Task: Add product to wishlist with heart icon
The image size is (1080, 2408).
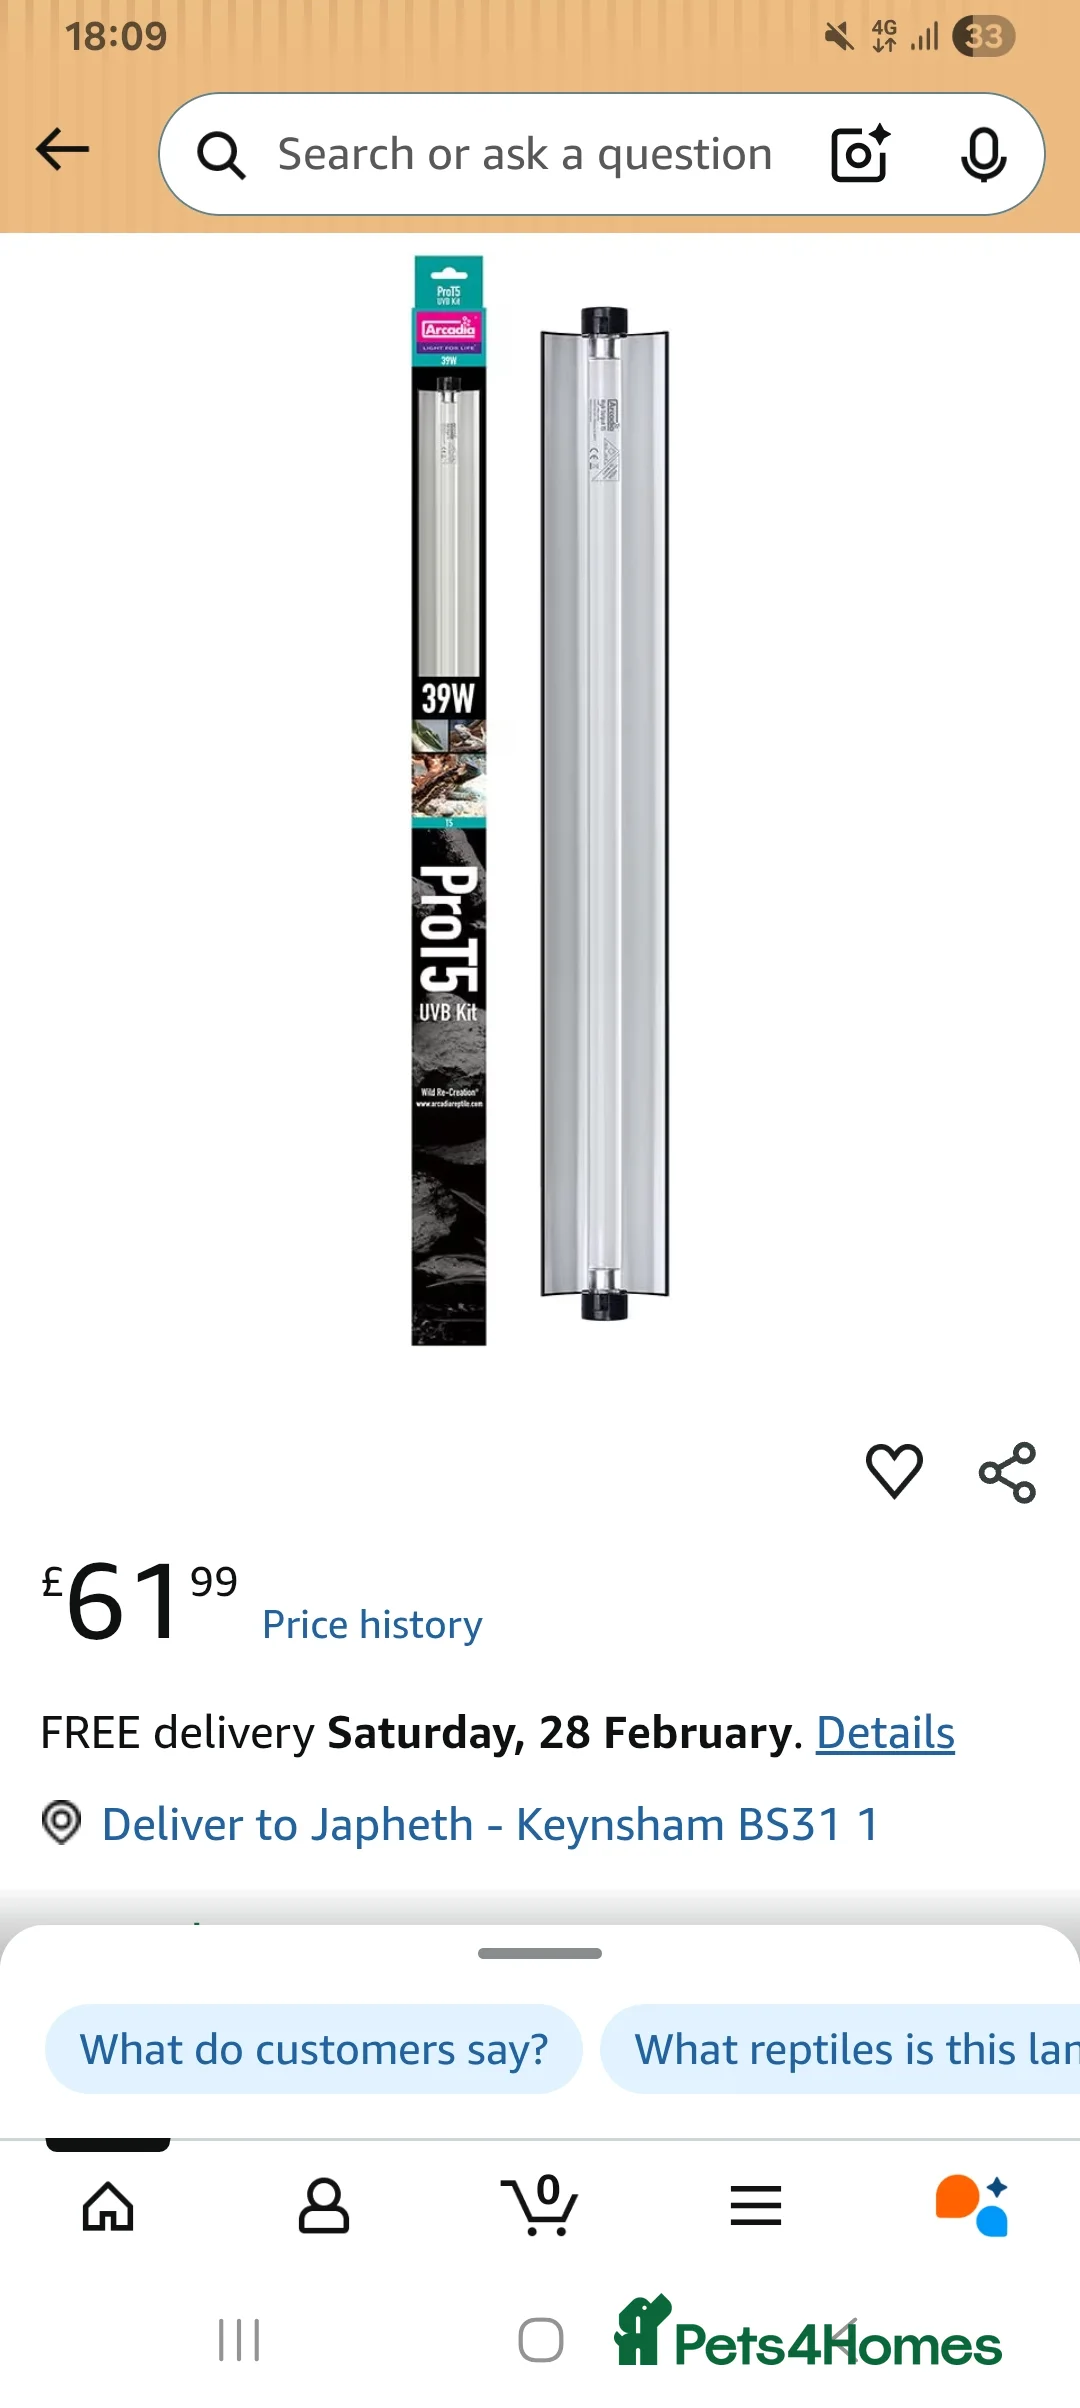Action: [894, 1471]
